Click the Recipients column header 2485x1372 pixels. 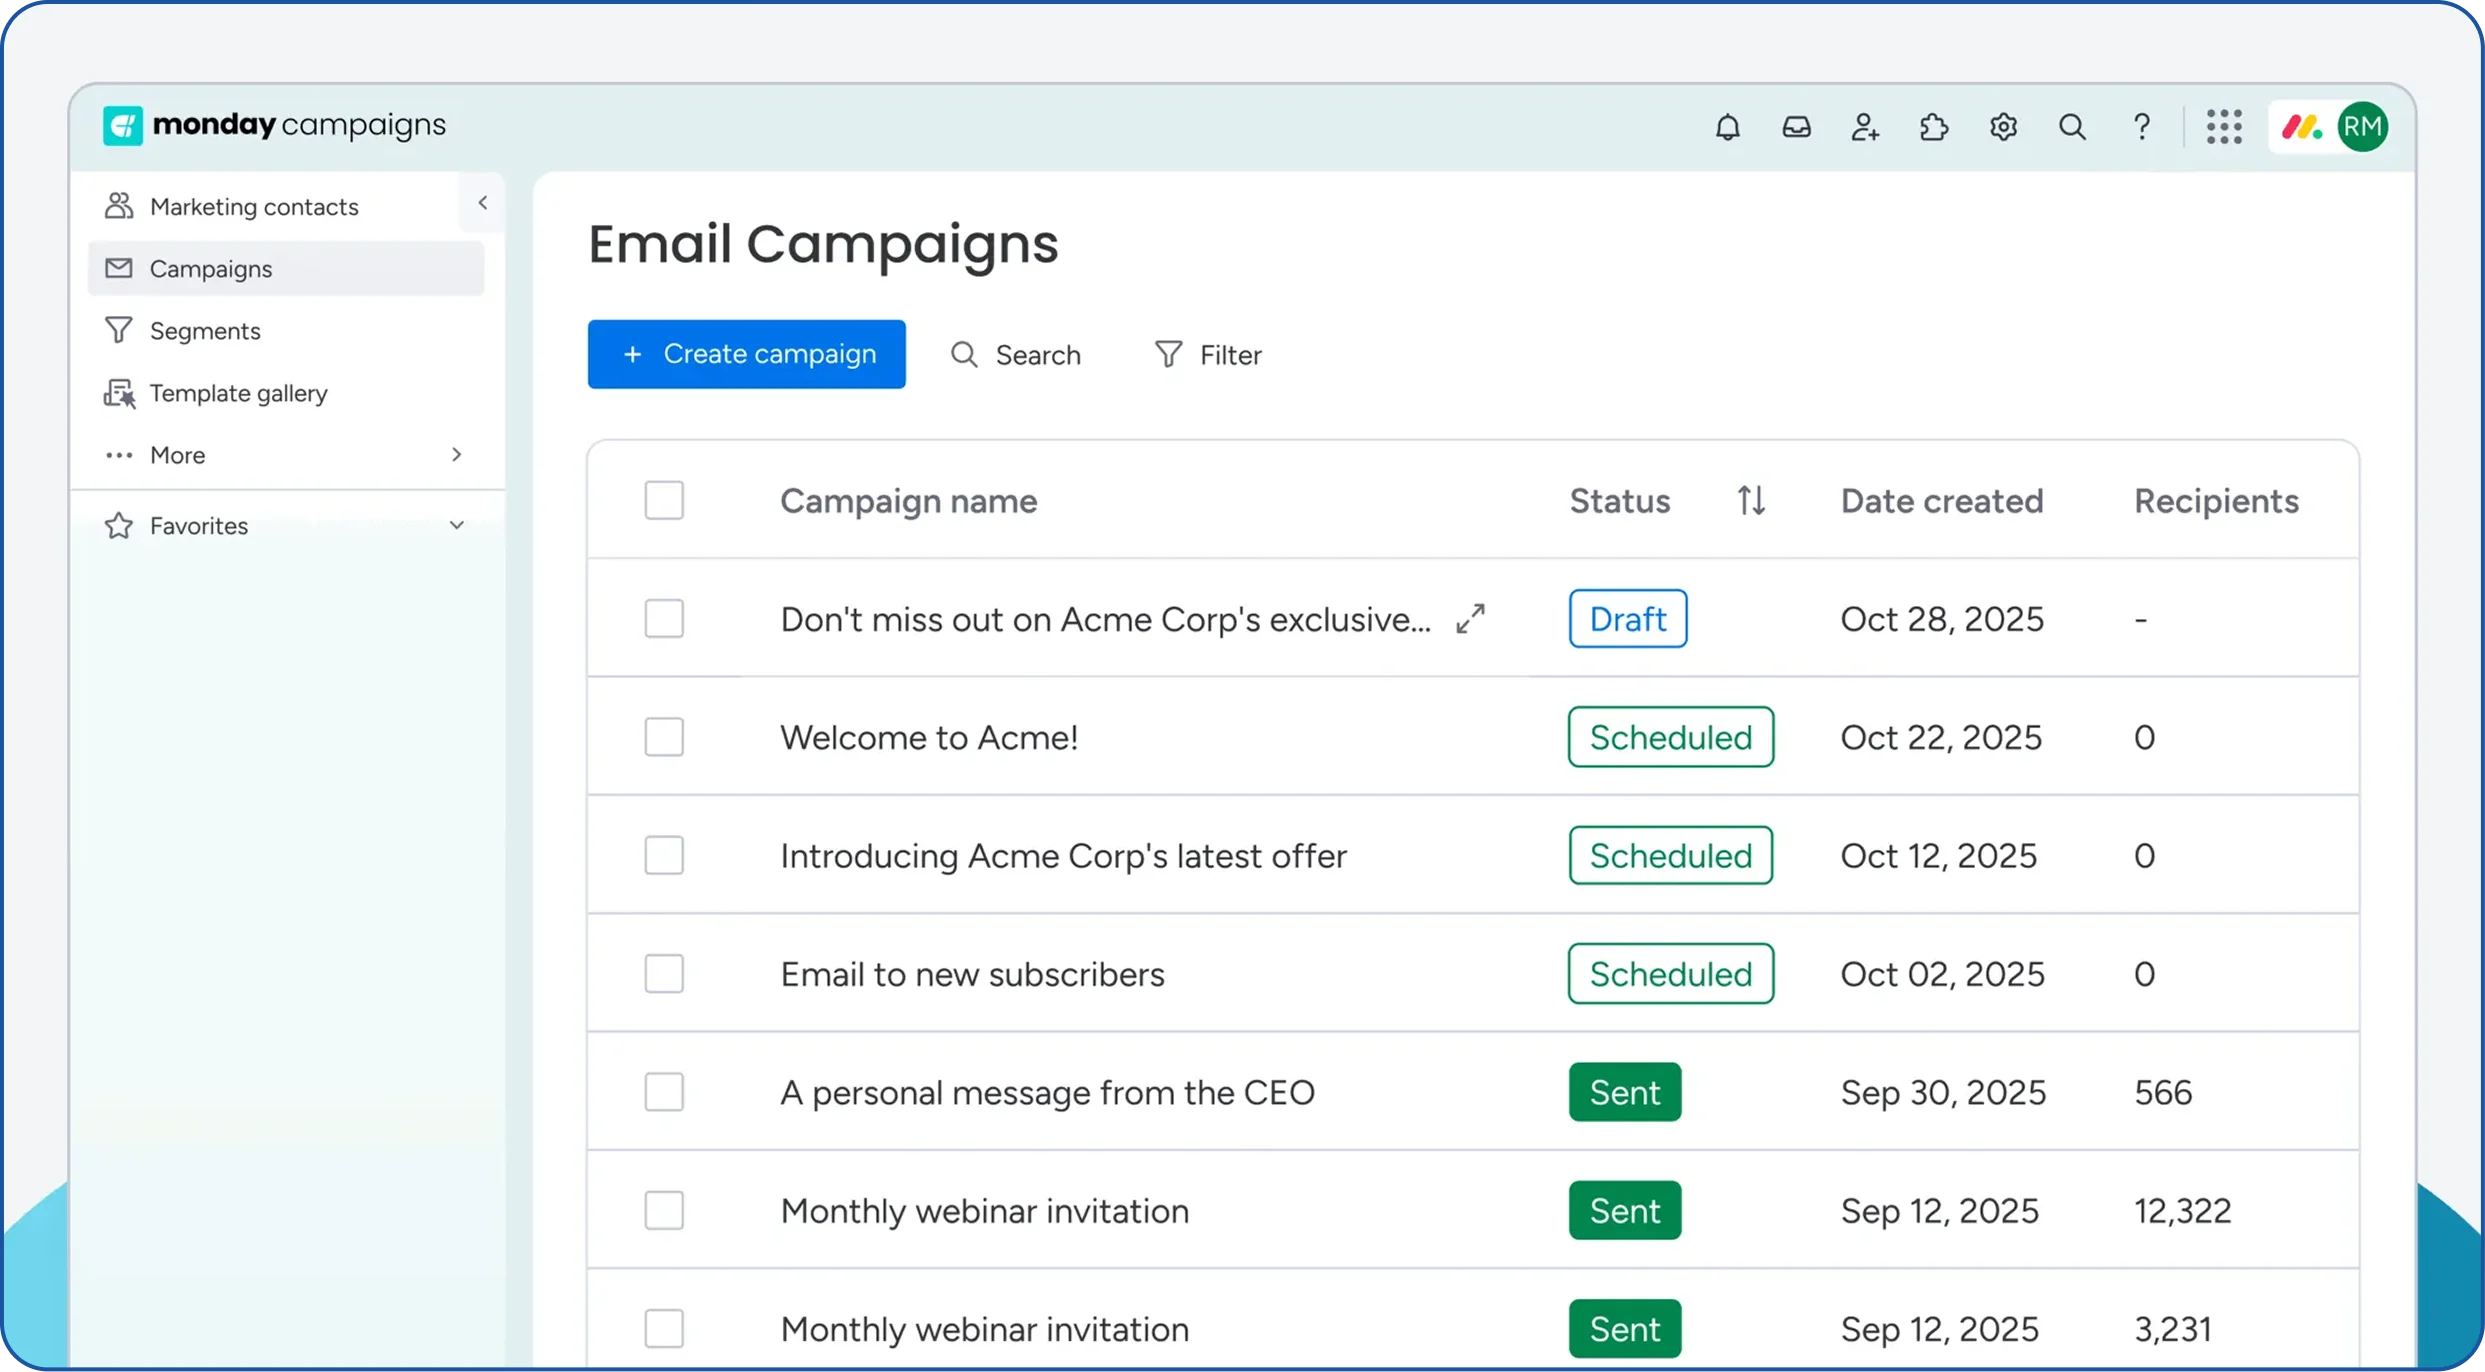click(2216, 500)
